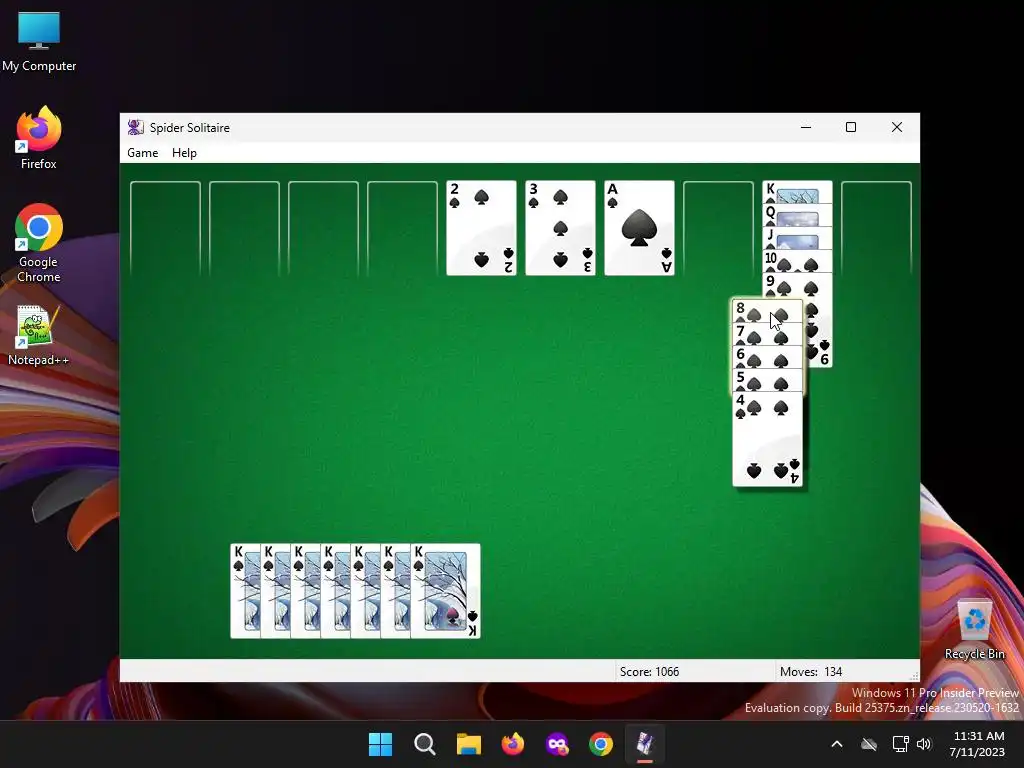This screenshot has height=768, width=1024.
Task: Click the Score: 1066 status text
Action: [649, 671]
